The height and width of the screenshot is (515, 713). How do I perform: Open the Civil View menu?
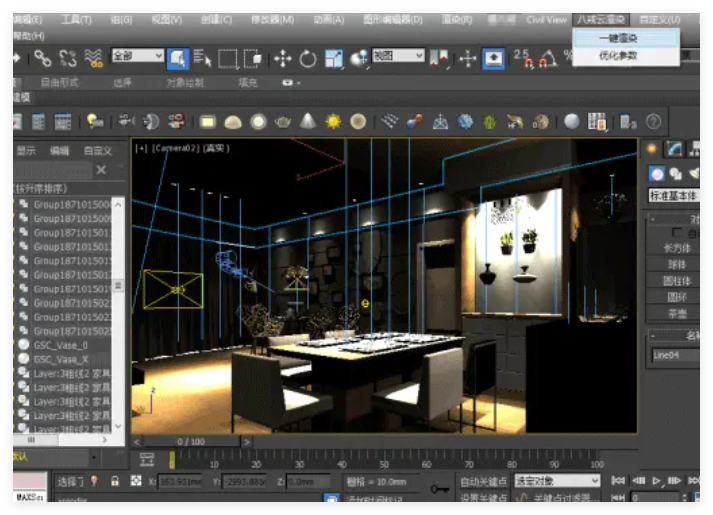546,20
